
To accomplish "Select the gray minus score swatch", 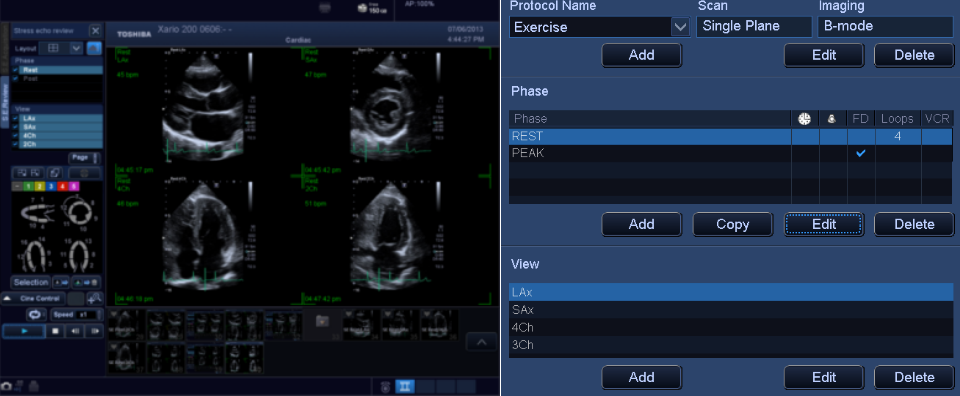I will coord(17,186).
